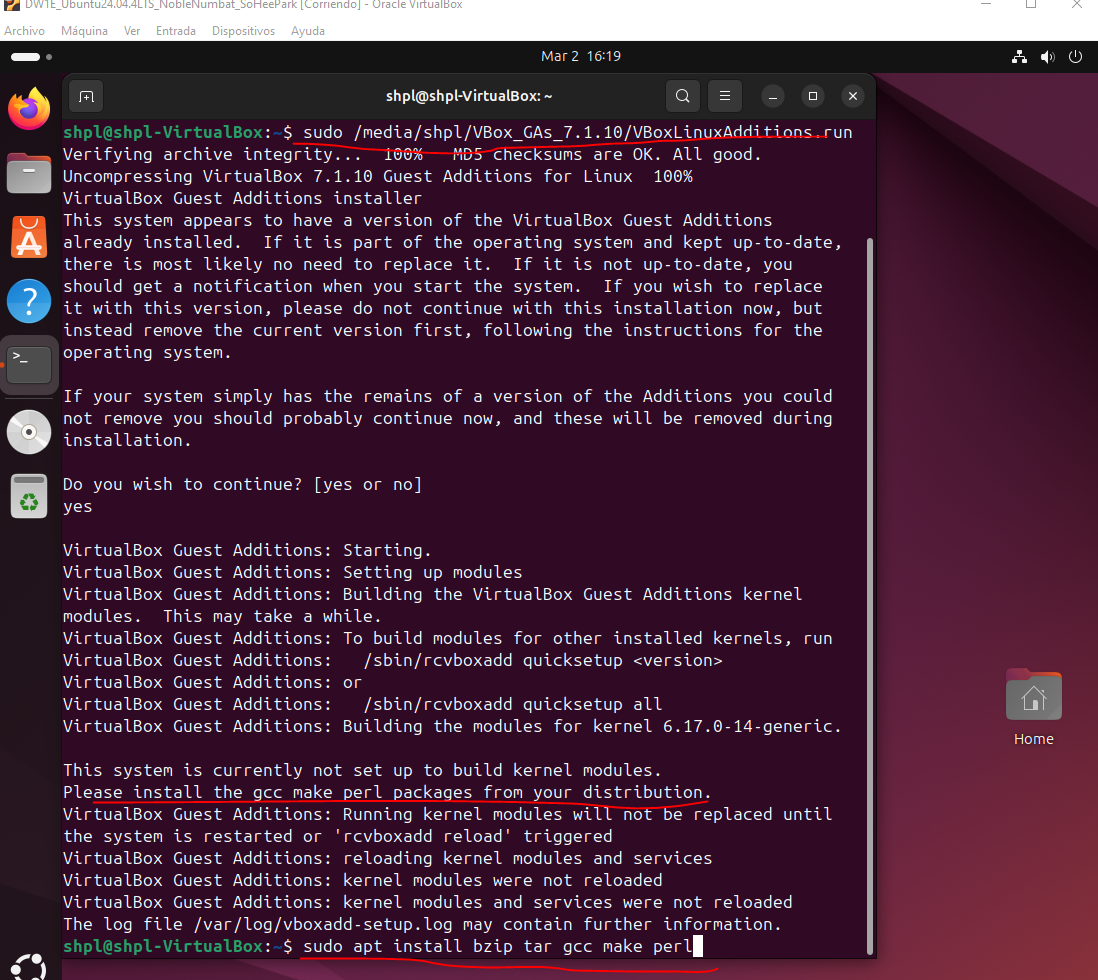Open the Dispositivos menu
Viewport: 1098px width, 980px height.
point(244,31)
